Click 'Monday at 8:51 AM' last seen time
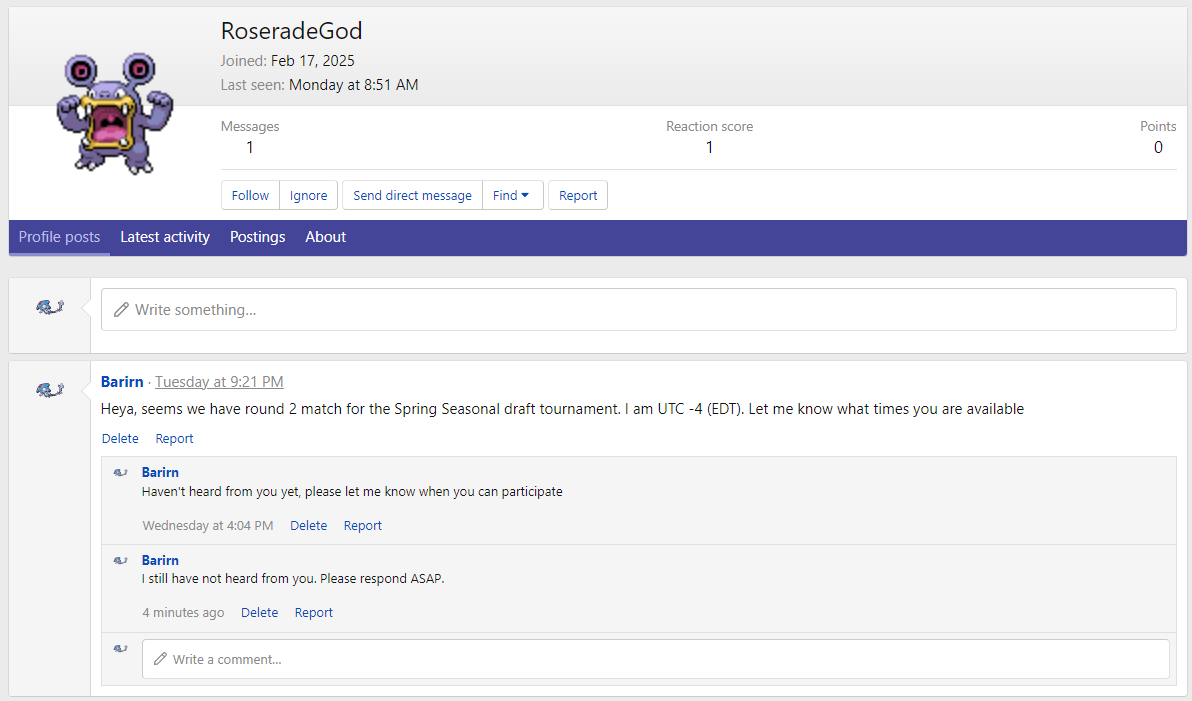Screen dimensions: 1192x701 [x=353, y=85]
